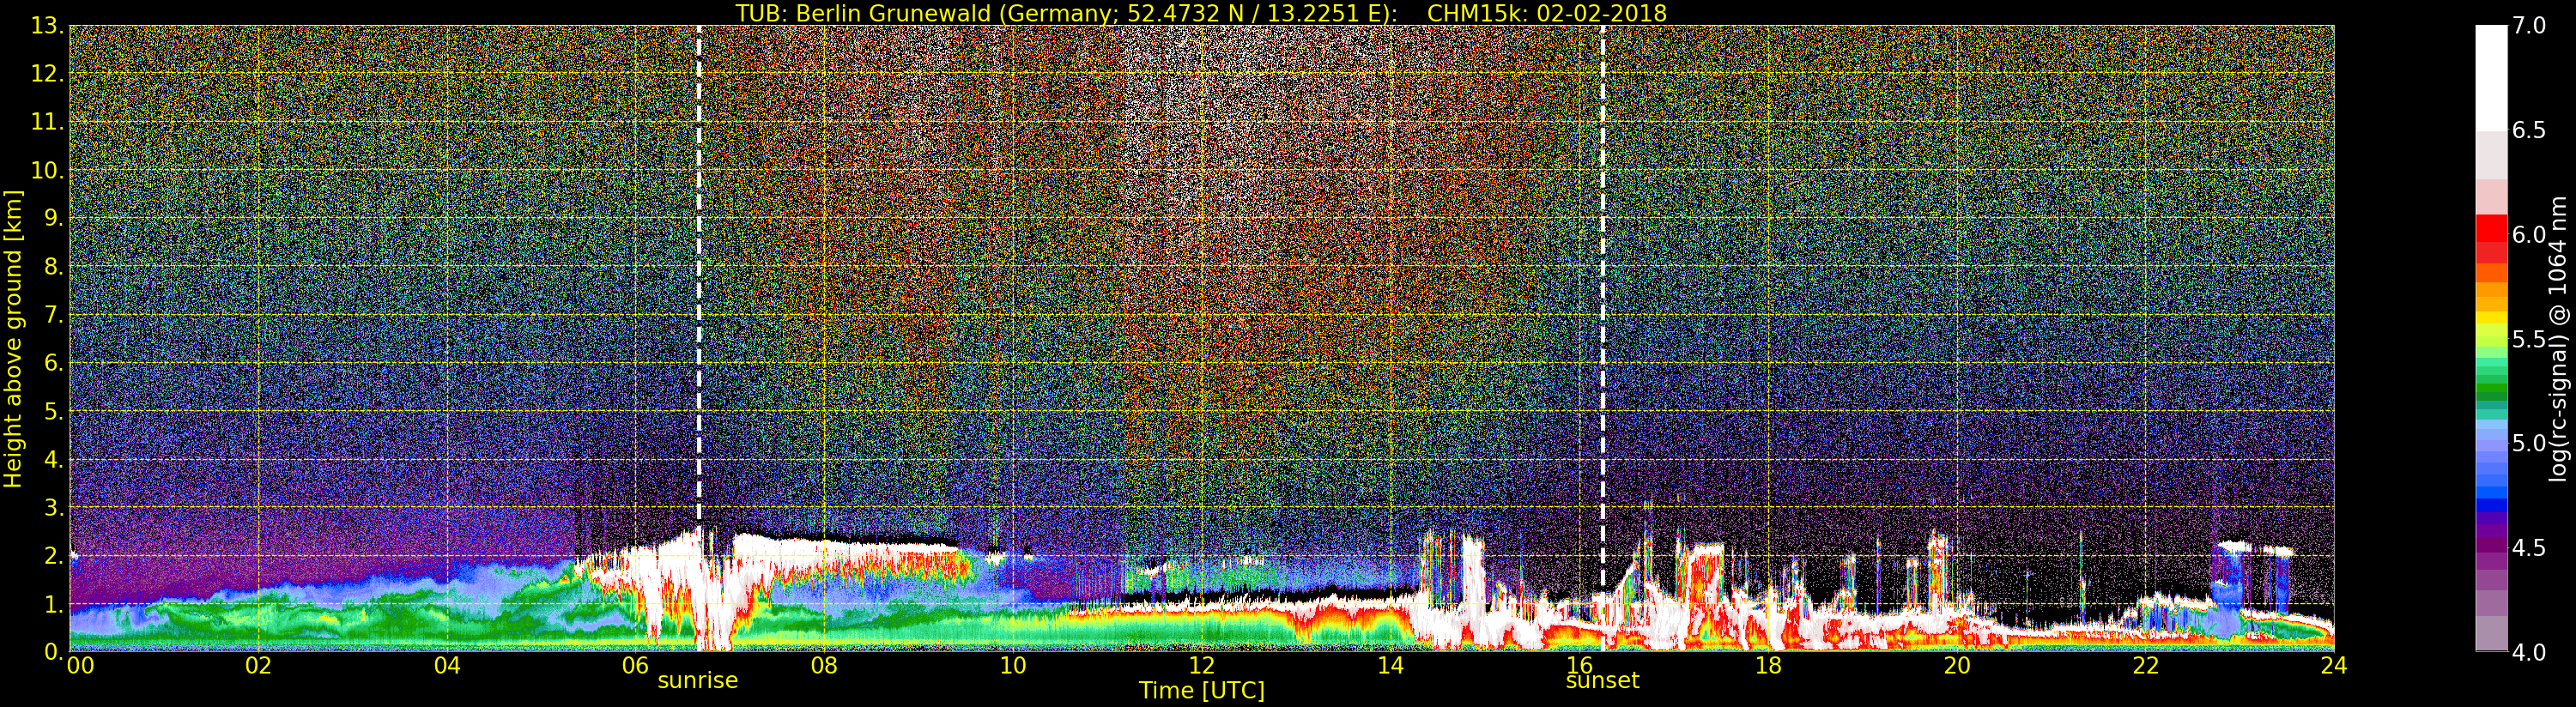
Task: Click height axis tick "1." km
Action: (x=53, y=604)
